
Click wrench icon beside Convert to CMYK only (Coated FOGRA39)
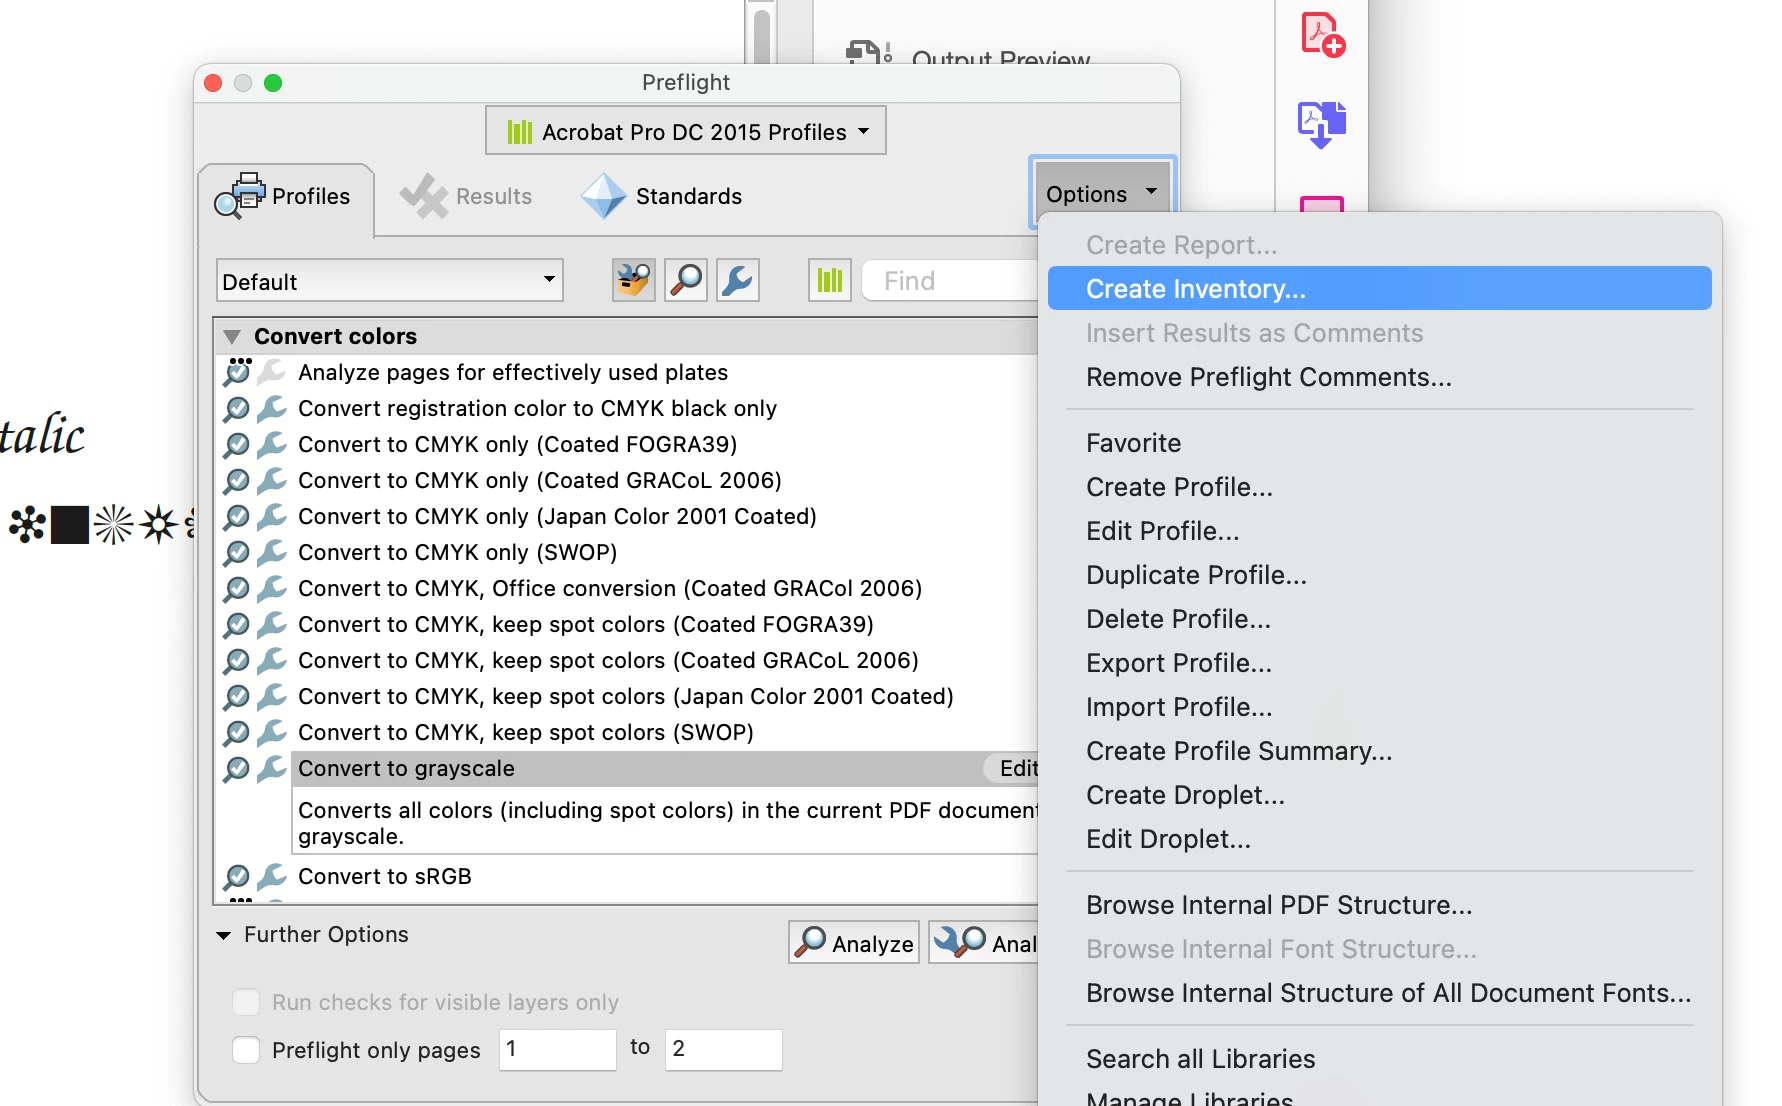pyautogui.click(x=272, y=445)
